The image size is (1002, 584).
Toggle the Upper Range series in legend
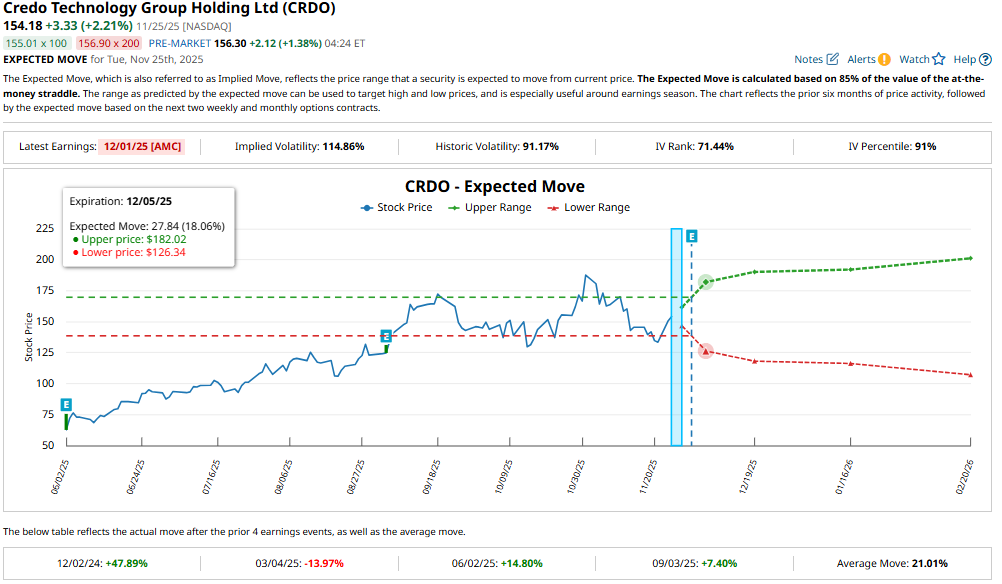[x=483, y=208]
